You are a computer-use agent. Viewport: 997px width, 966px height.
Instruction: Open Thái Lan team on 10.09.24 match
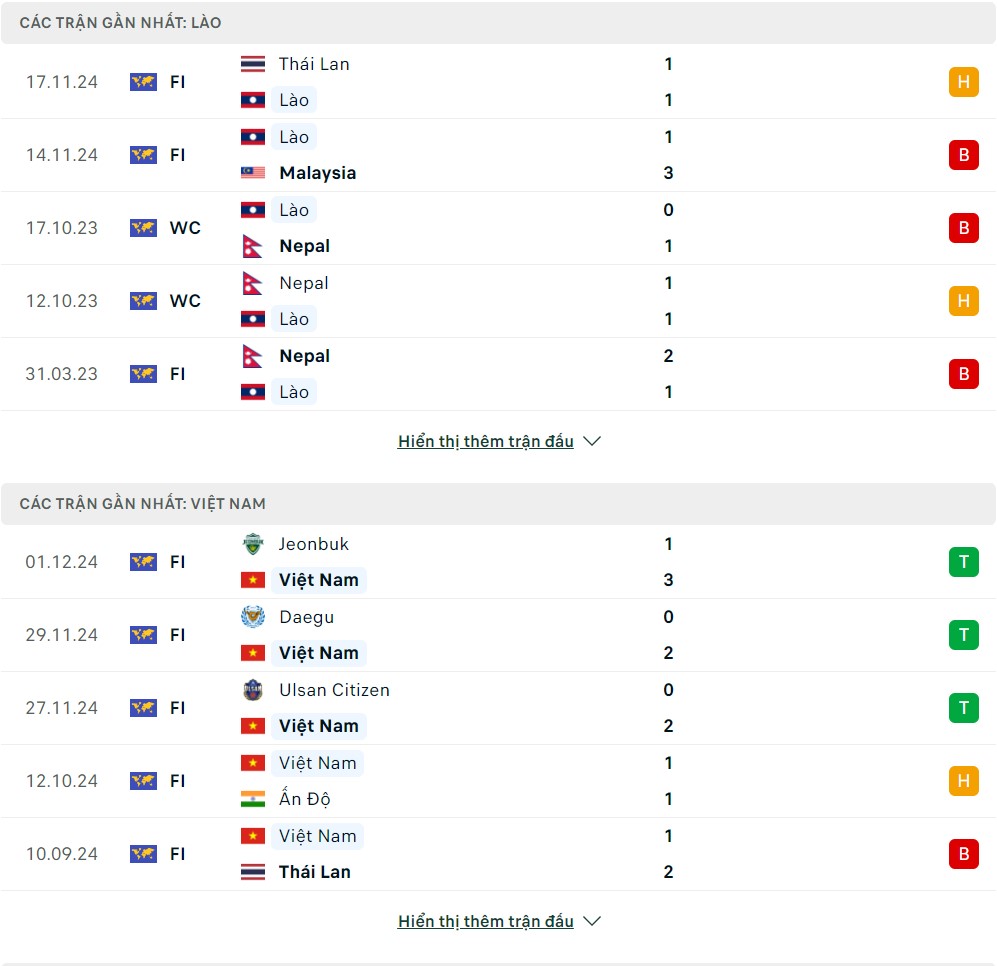[x=315, y=872]
